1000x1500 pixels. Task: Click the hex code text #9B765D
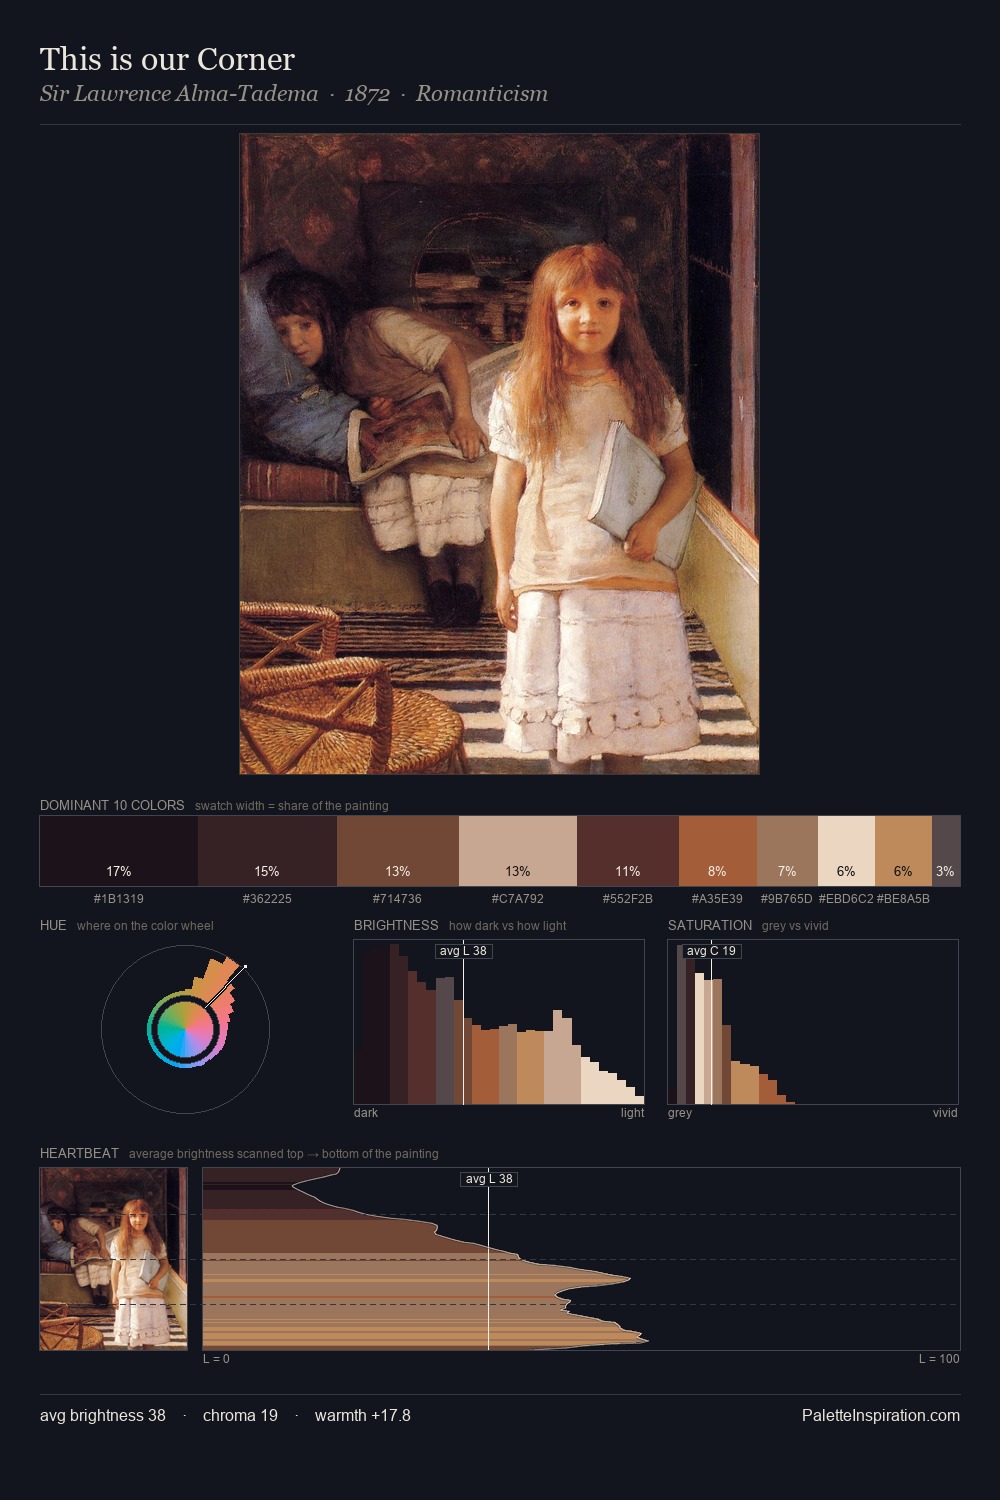click(x=787, y=899)
